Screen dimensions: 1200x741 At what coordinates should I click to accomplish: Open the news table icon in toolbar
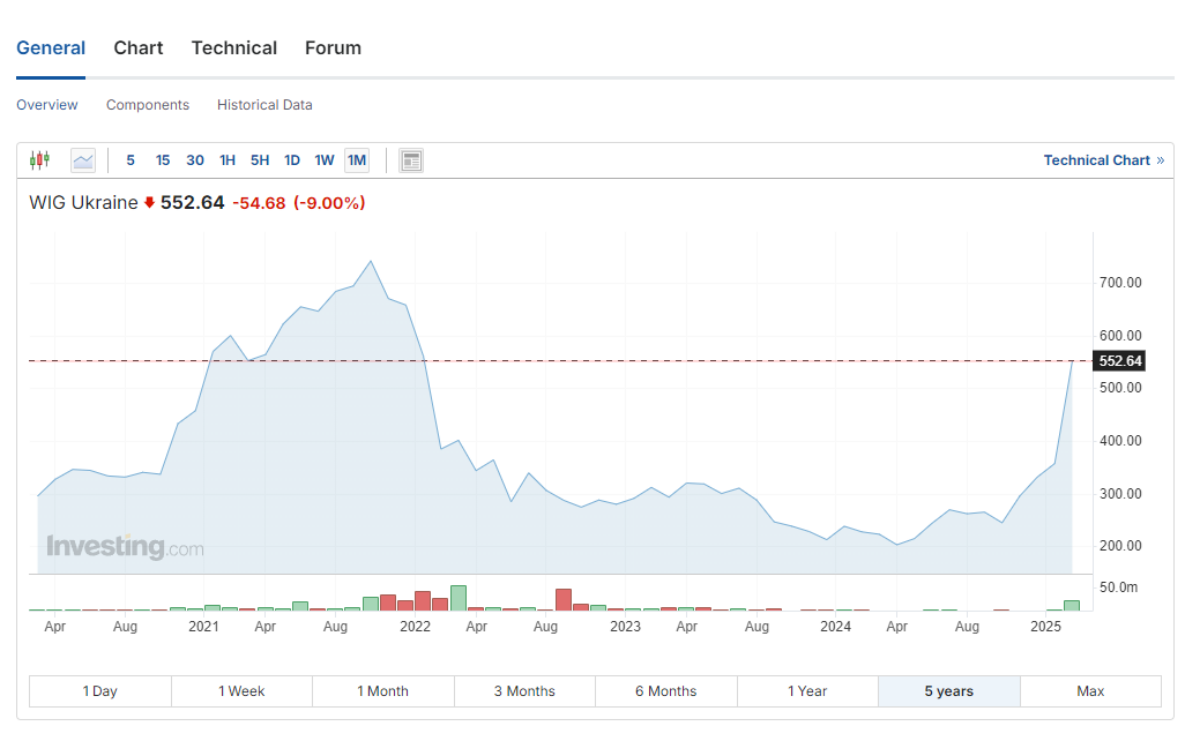click(x=411, y=160)
